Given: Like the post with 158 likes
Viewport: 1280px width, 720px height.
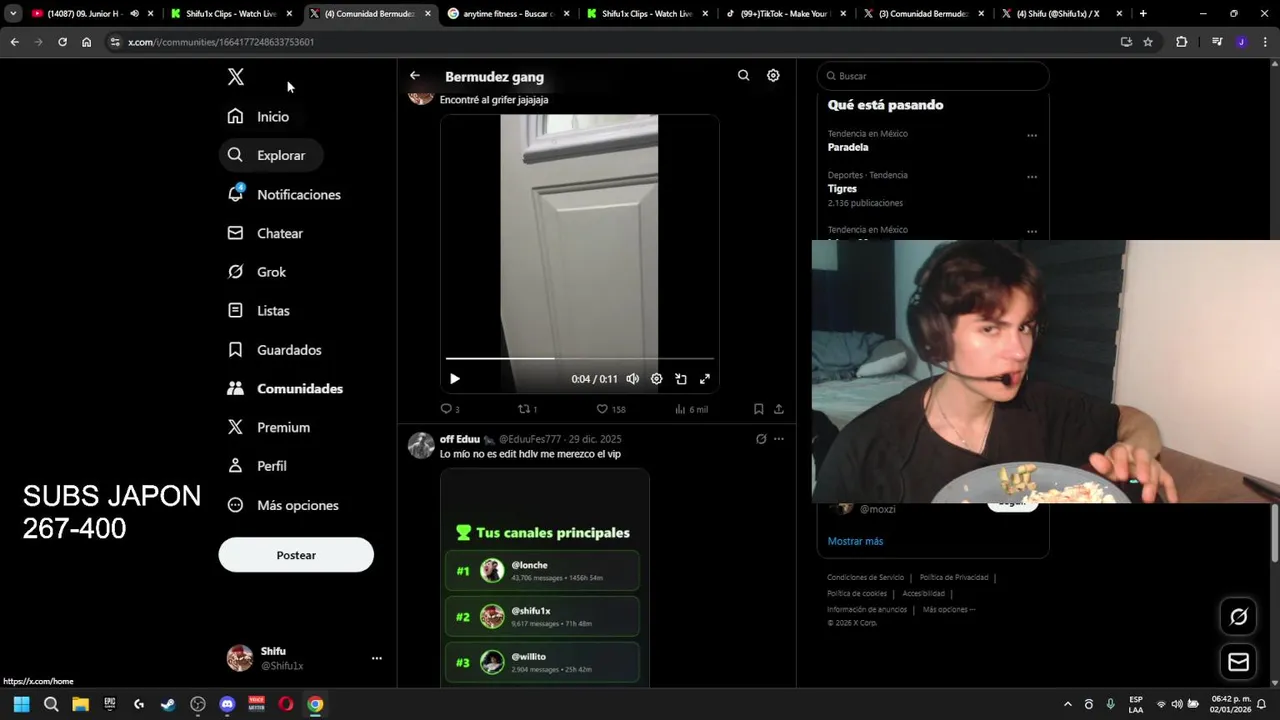Looking at the screenshot, I should [x=610, y=409].
